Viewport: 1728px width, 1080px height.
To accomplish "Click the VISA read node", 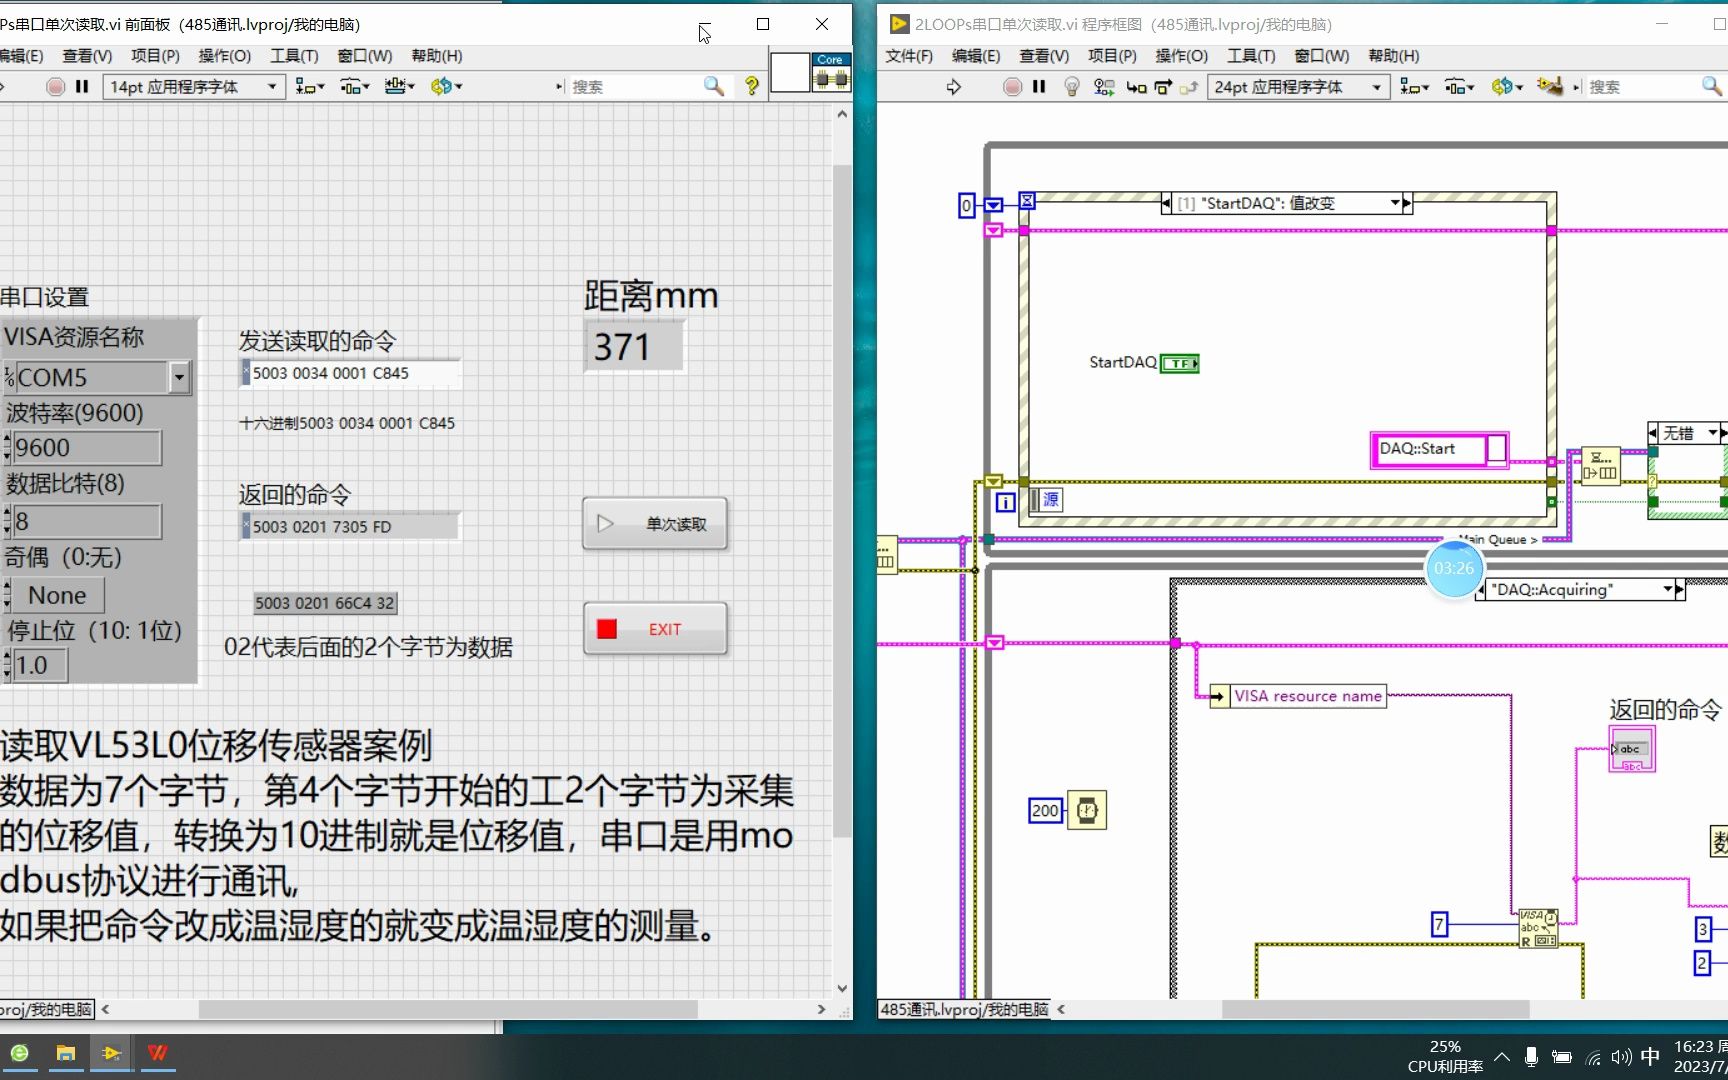I will coord(1538,928).
